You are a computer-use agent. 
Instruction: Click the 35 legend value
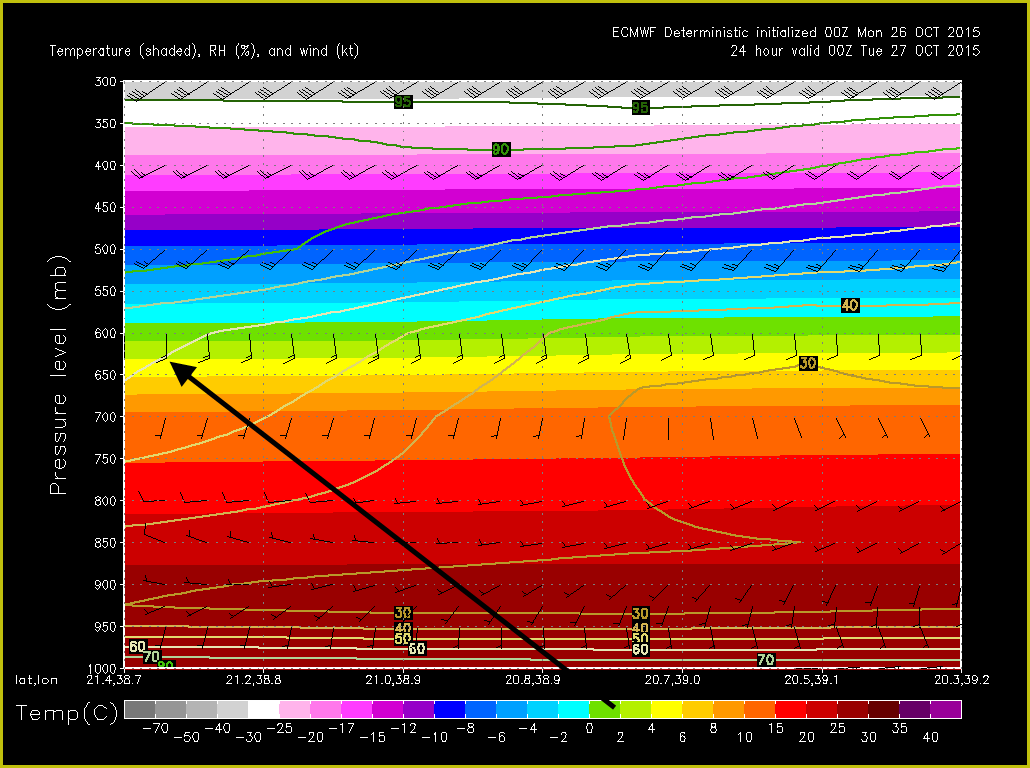point(899,728)
